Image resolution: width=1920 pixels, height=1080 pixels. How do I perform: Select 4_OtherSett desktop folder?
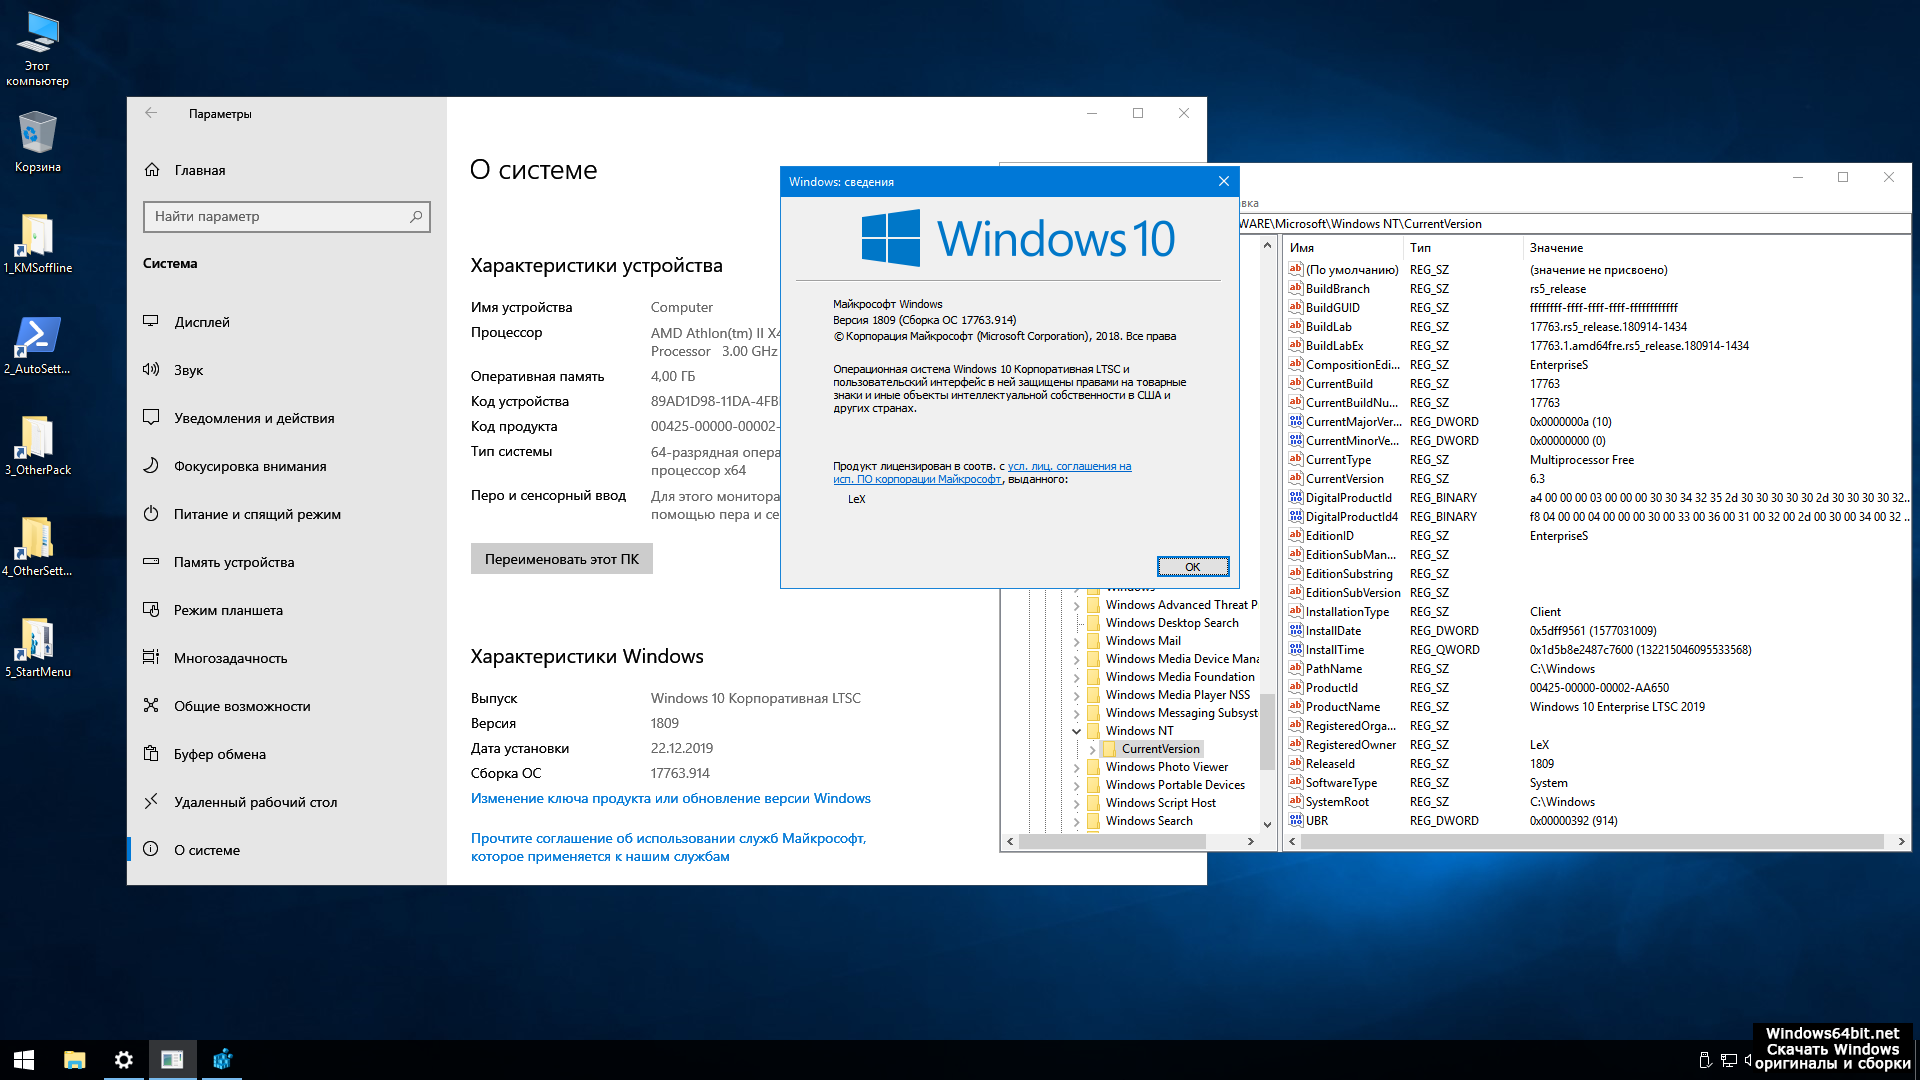tap(38, 546)
